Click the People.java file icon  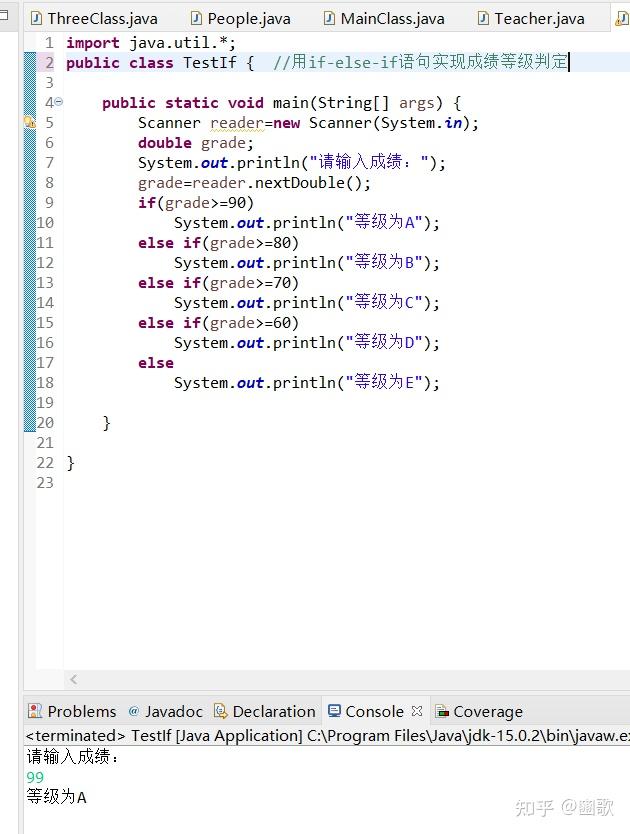[x=196, y=19]
